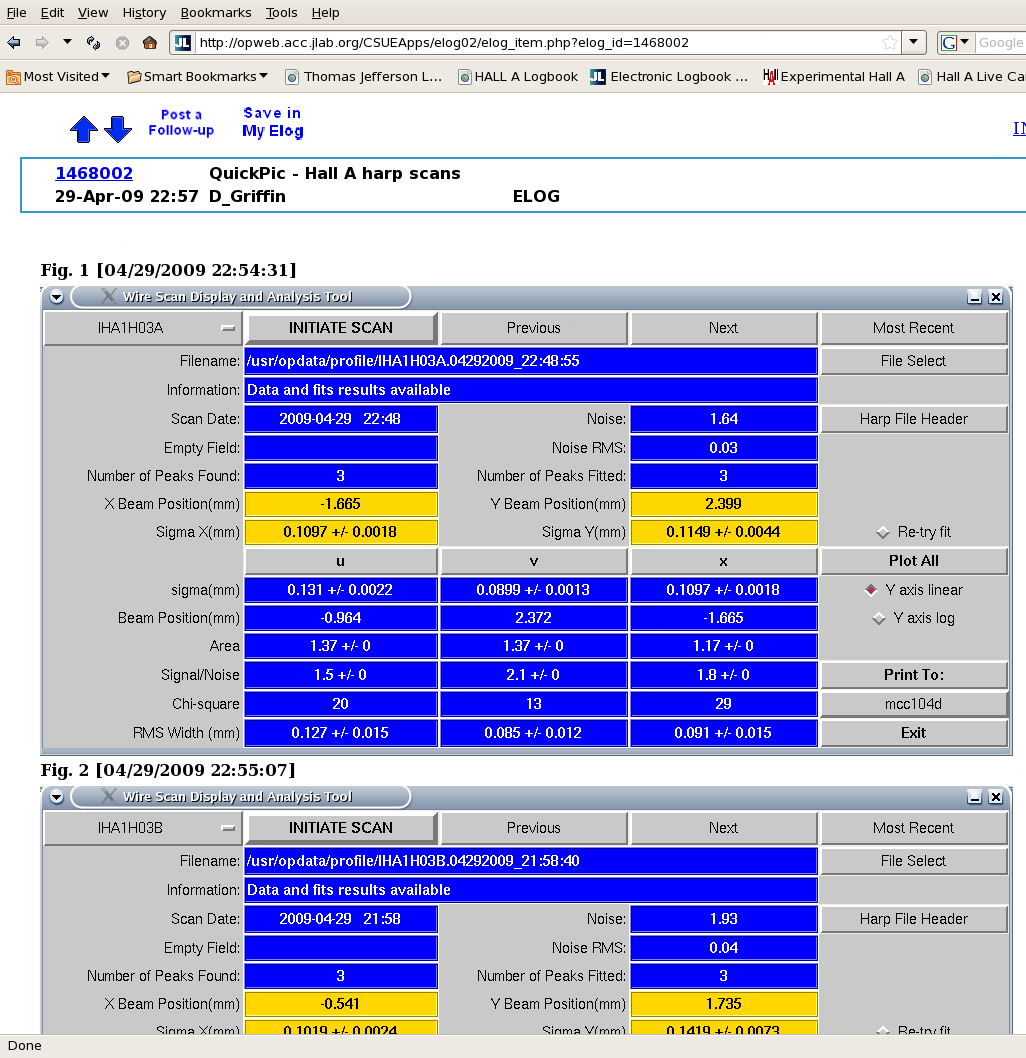Click Fig. 2 window menu arrow icon
The width and height of the screenshot is (1026, 1058).
(x=57, y=797)
